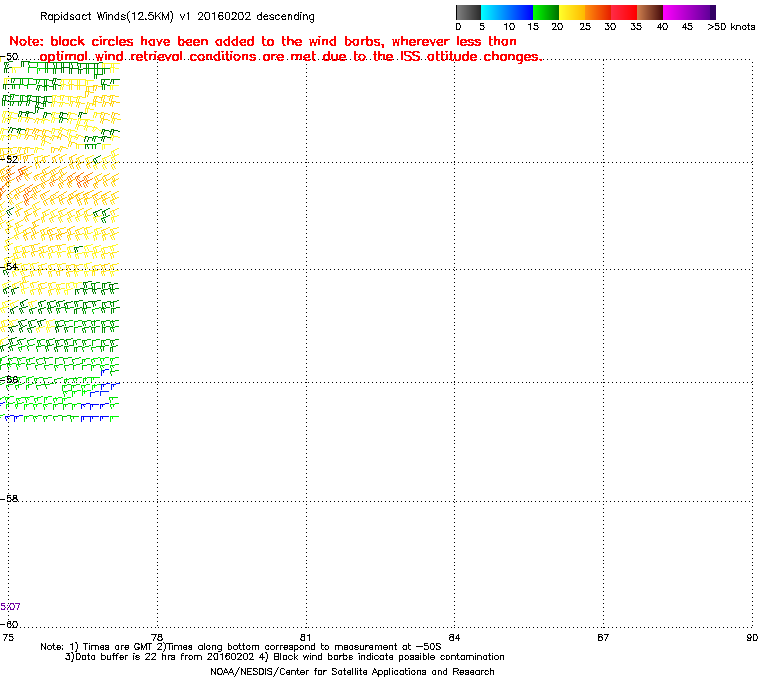Click the longitude label '78'
Screen dimensions: 760x688
157,638
